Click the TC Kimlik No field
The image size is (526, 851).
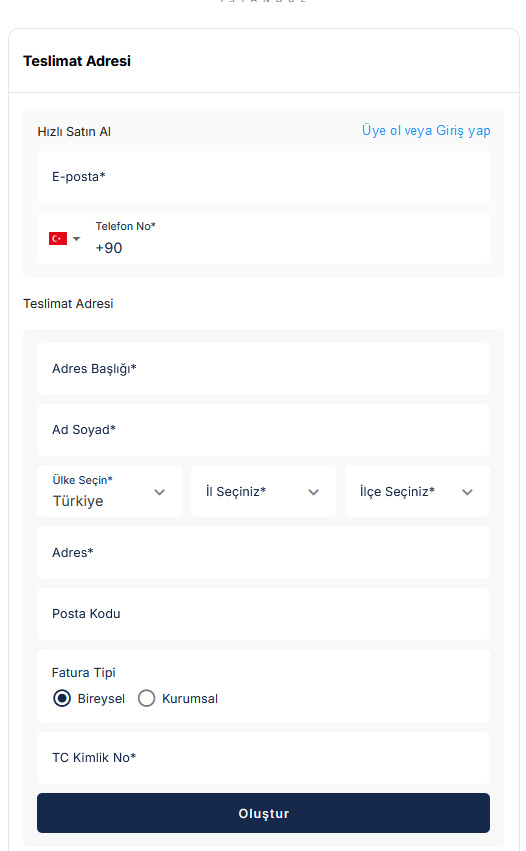[263, 758]
